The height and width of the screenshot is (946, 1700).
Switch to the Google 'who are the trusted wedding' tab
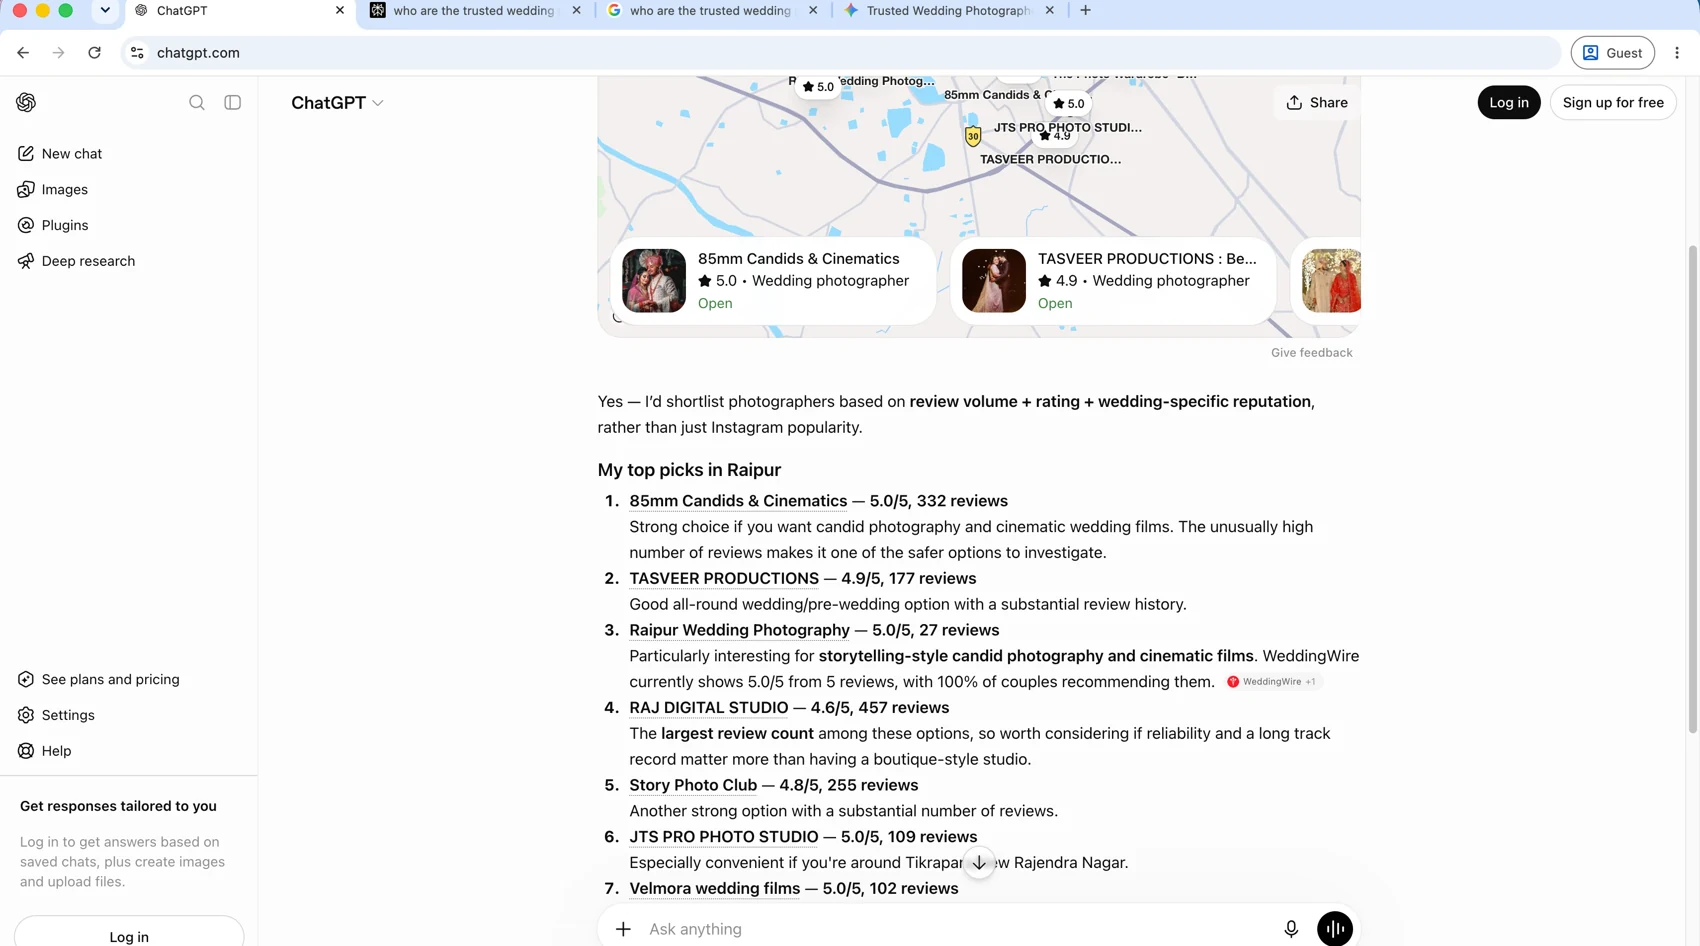[x=712, y=11]
